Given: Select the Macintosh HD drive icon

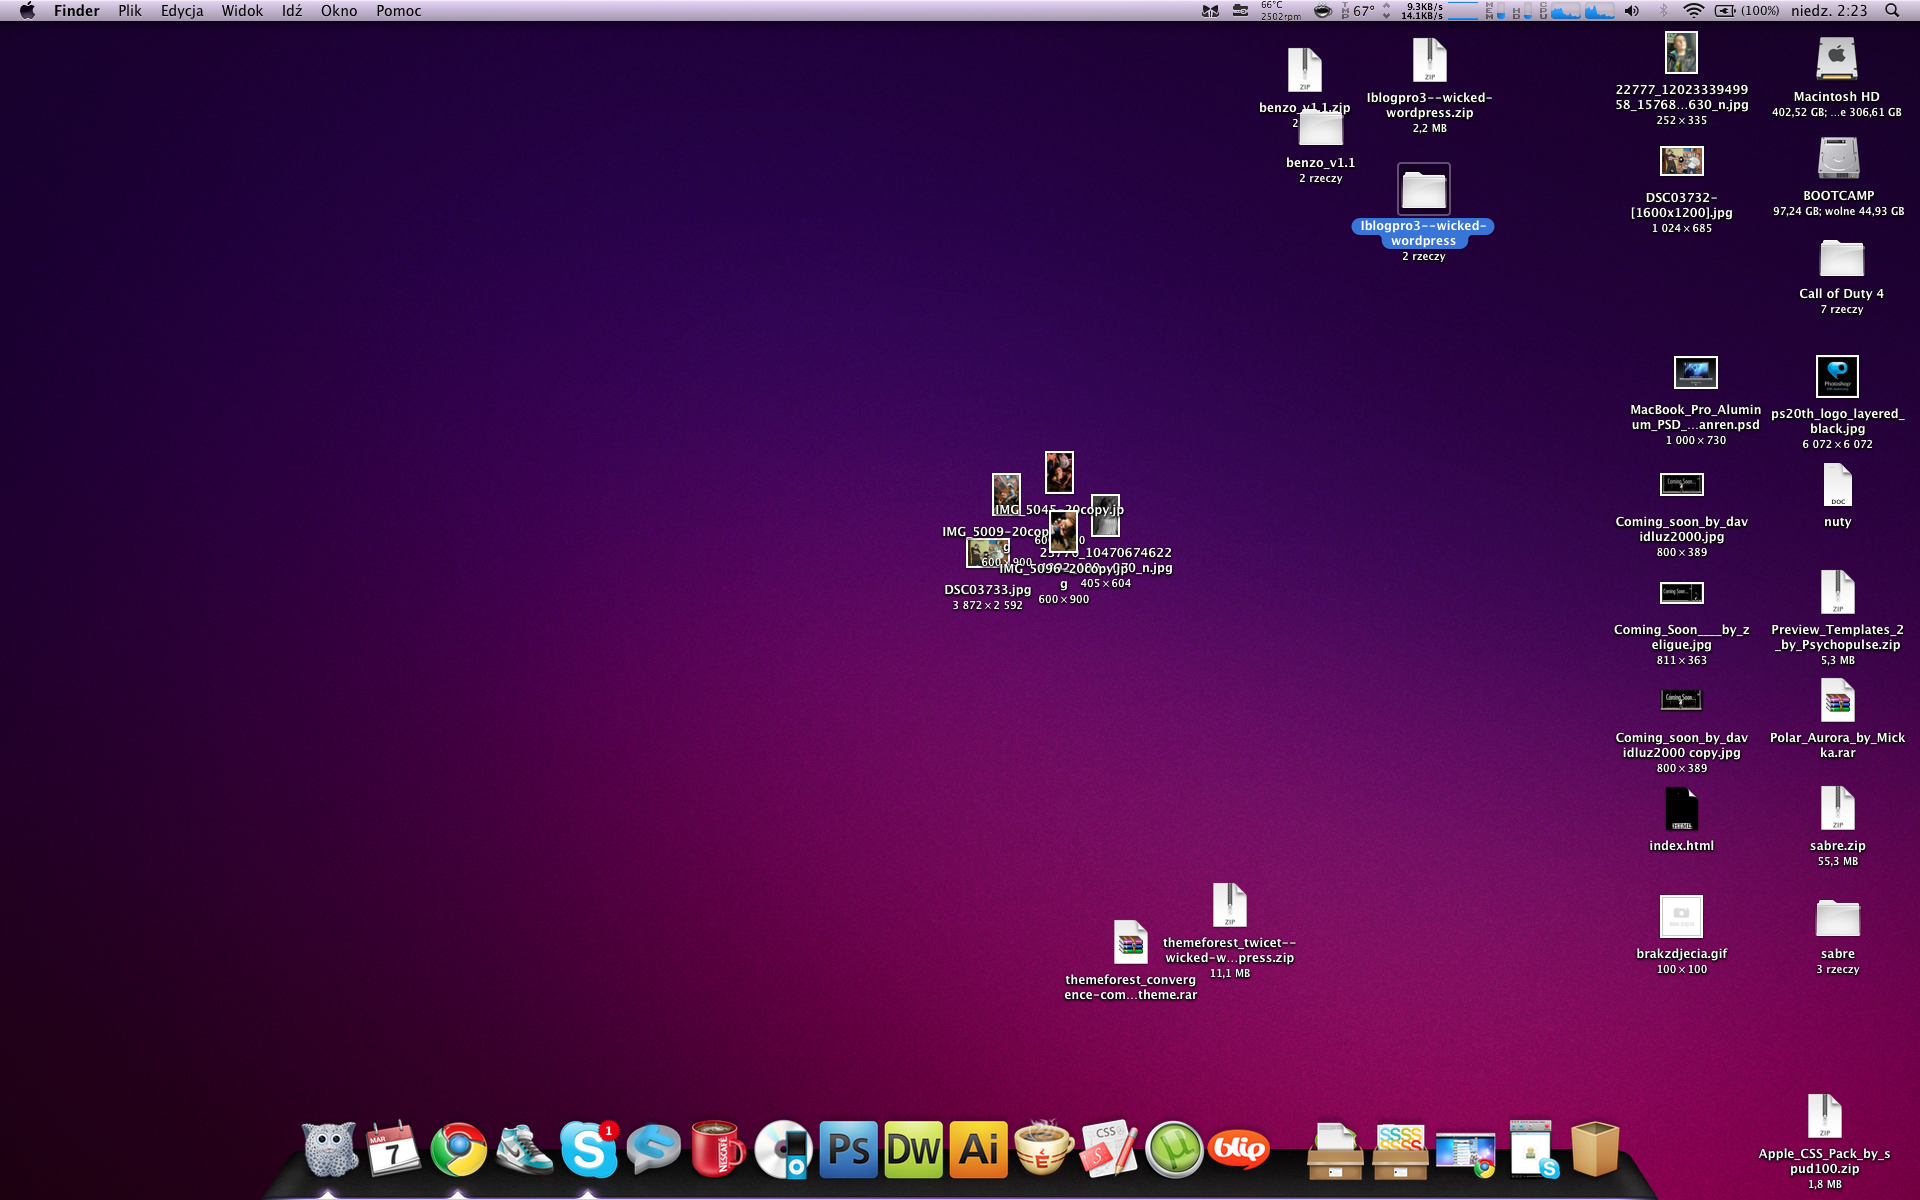Looking at the screenshot, I should 1837,60.
